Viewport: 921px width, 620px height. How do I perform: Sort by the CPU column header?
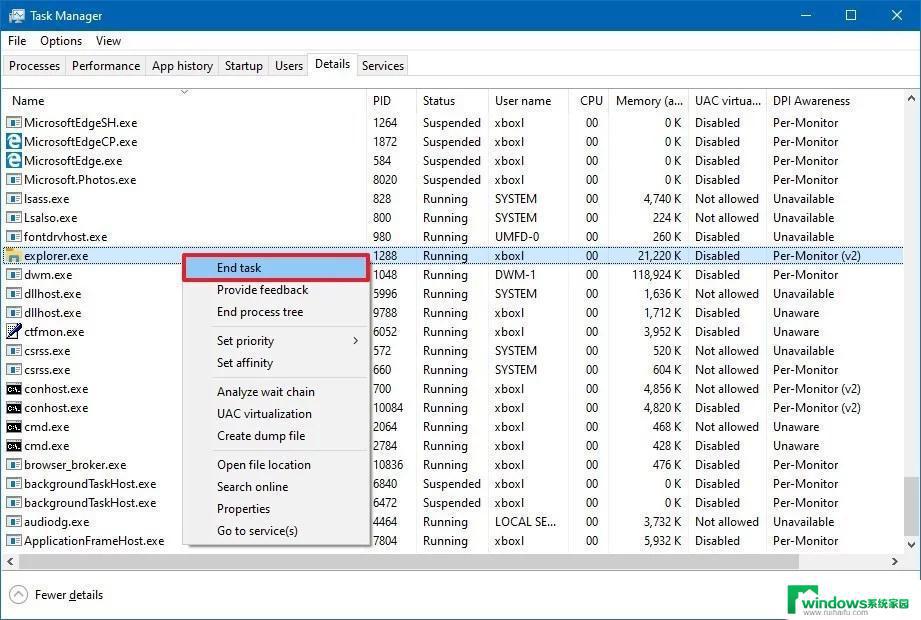(x=589, y=100)
